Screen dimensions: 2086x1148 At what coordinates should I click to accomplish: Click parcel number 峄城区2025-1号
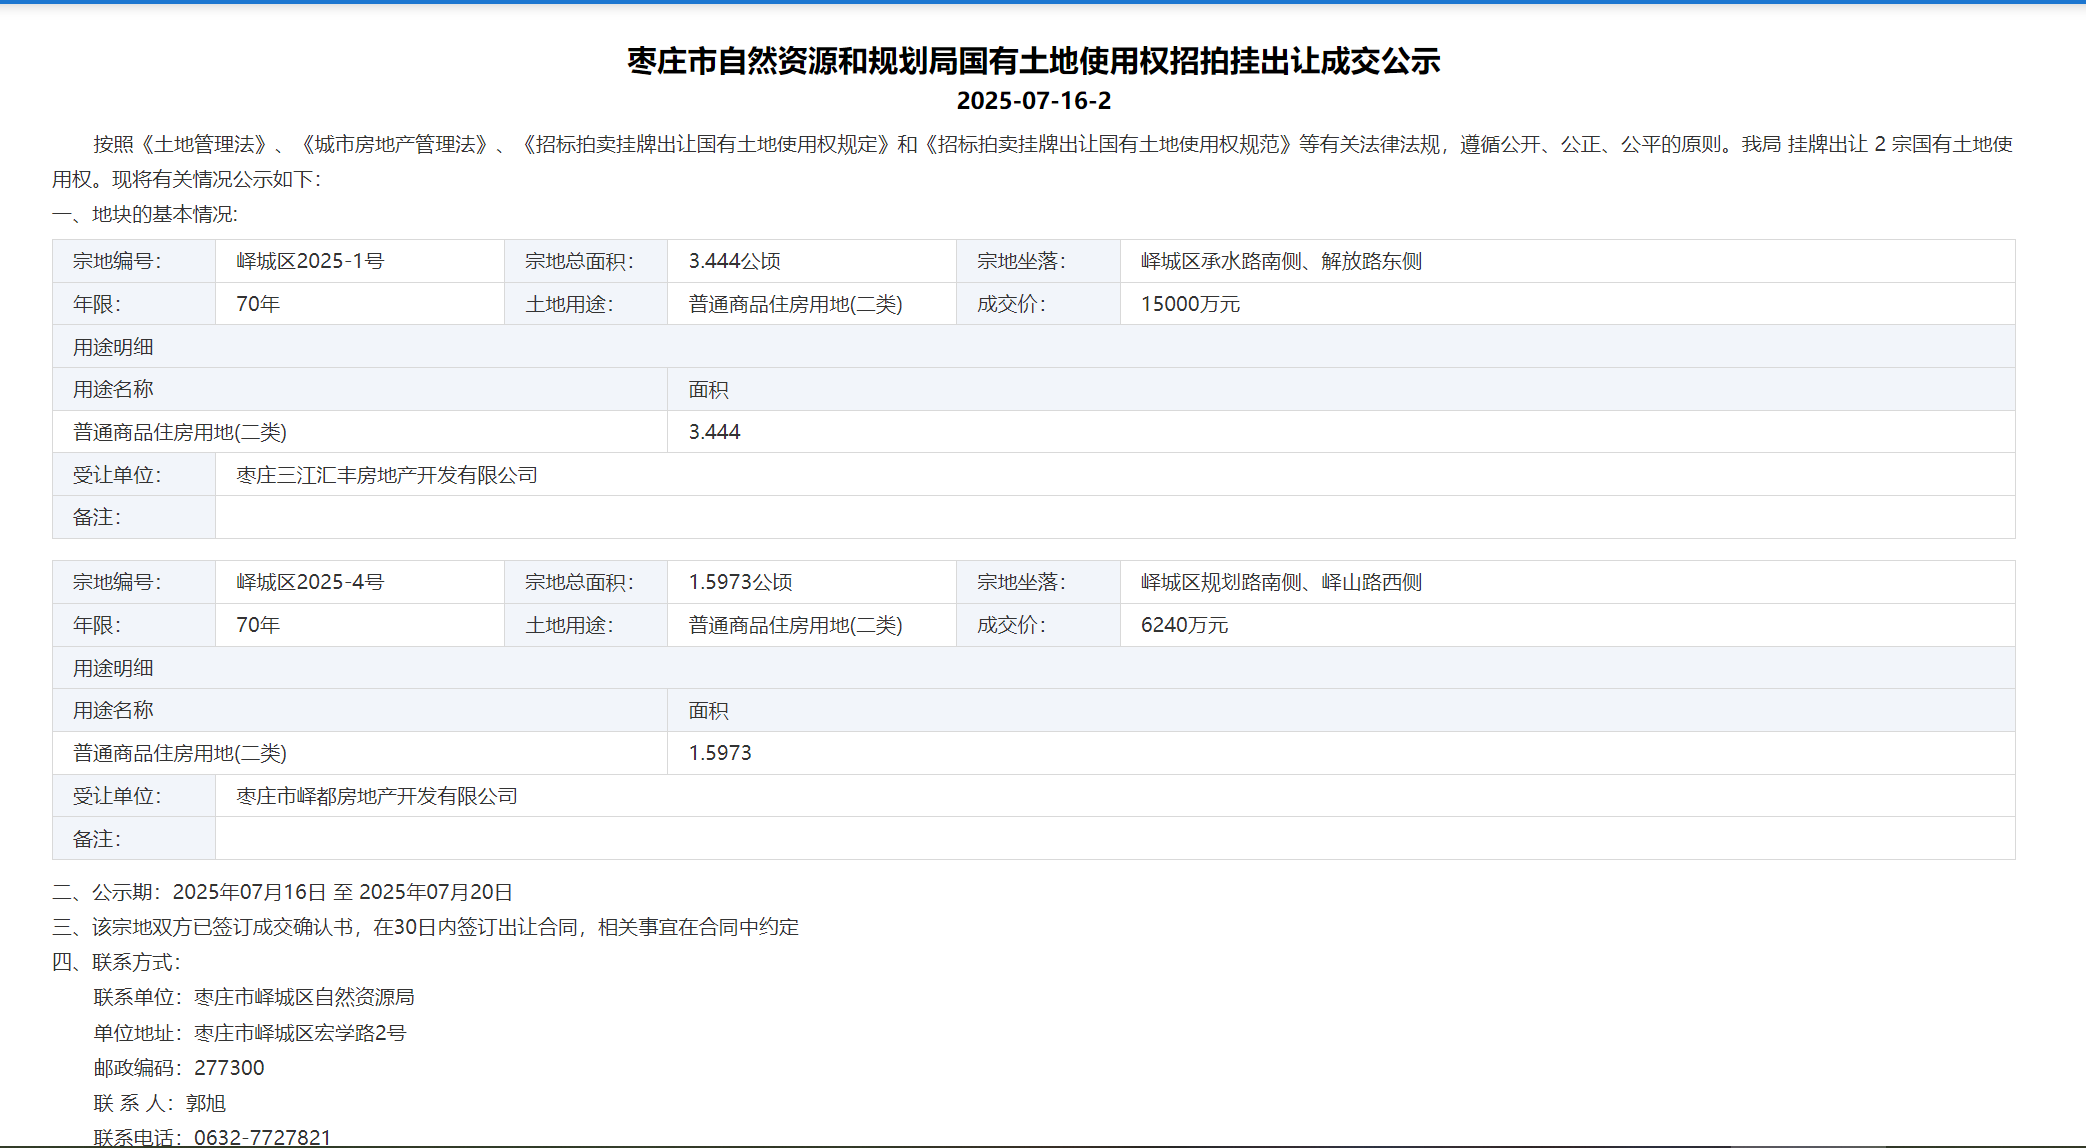[x=310, y=261]
